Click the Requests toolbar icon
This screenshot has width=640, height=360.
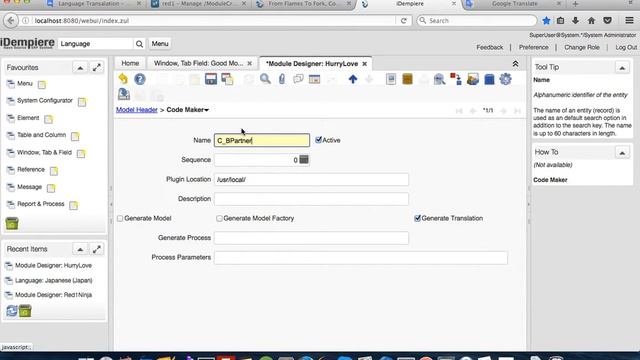tap(473, 79)
